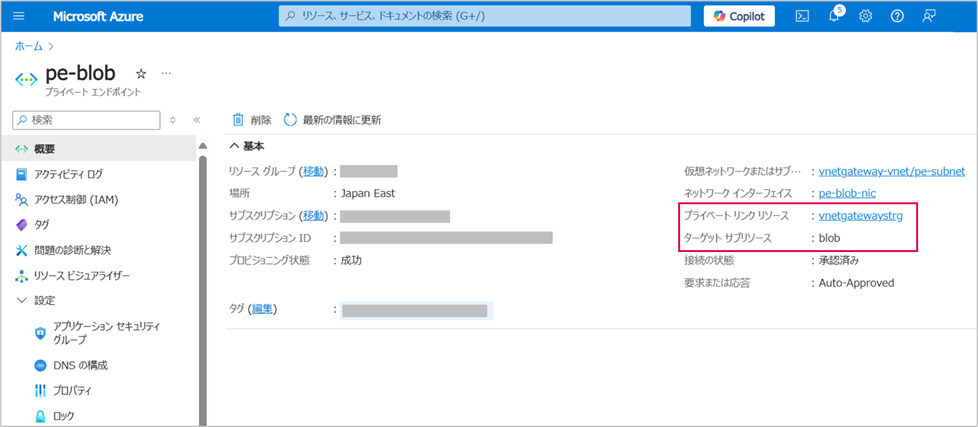Select 概要 in the sidebar
The width and height of the screenshot is (978, 427).
[x=98, y=149]
